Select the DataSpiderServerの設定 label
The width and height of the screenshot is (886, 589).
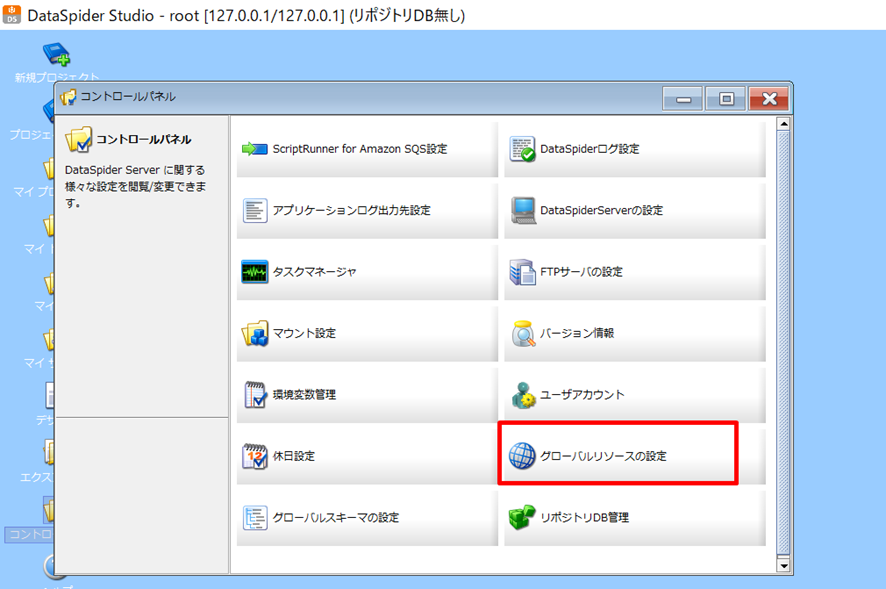[x=602, y=210]
